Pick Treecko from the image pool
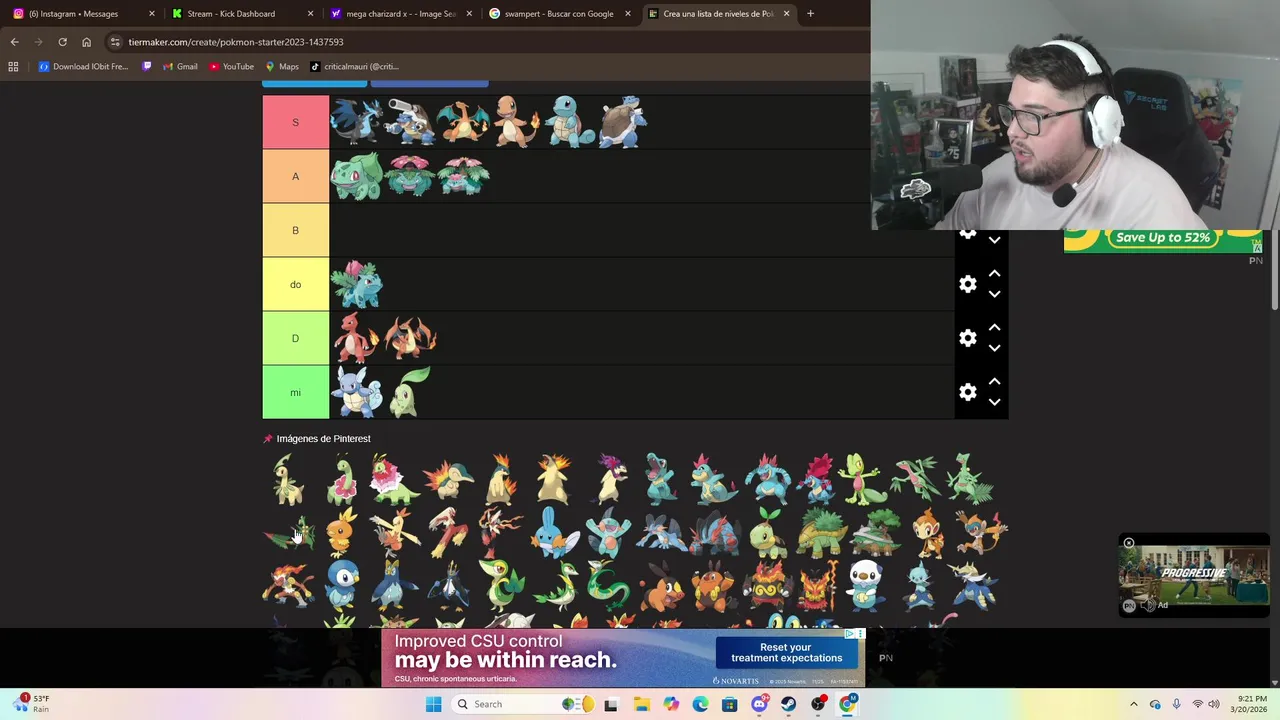Viewport: 1280px width, 720px height. [862, 479]
